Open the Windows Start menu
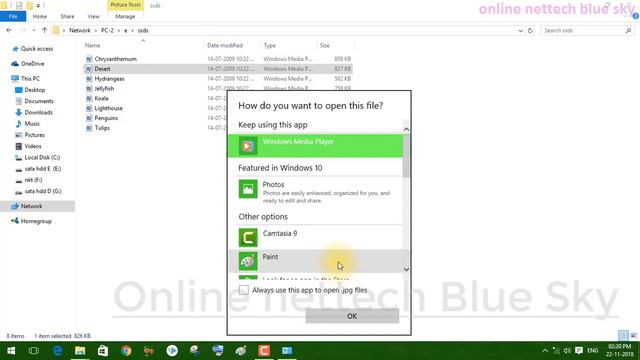640x360 pixels. [x=11, y=351]
